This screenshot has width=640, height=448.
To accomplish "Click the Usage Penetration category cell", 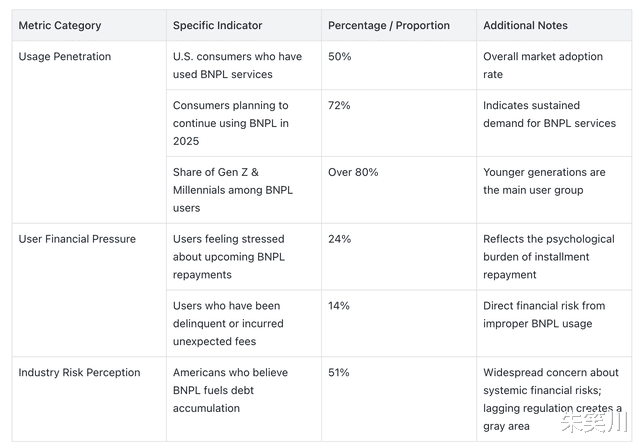I will (65, 57).
